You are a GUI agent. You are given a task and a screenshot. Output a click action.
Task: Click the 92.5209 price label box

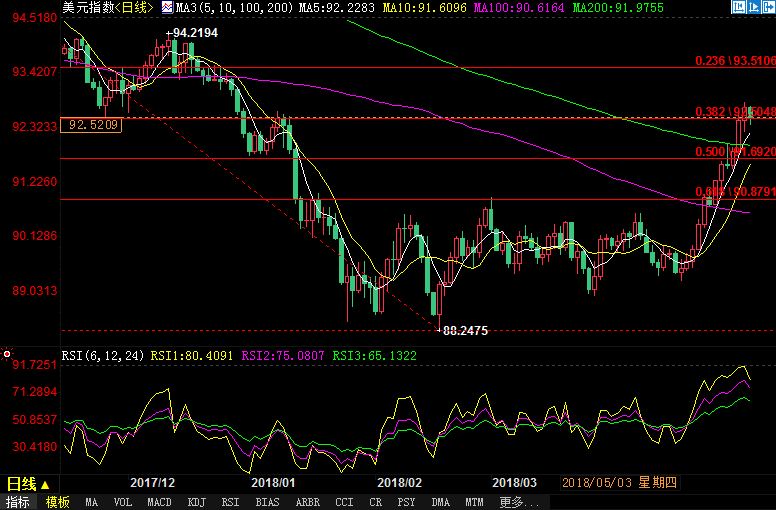coord(90,125)
